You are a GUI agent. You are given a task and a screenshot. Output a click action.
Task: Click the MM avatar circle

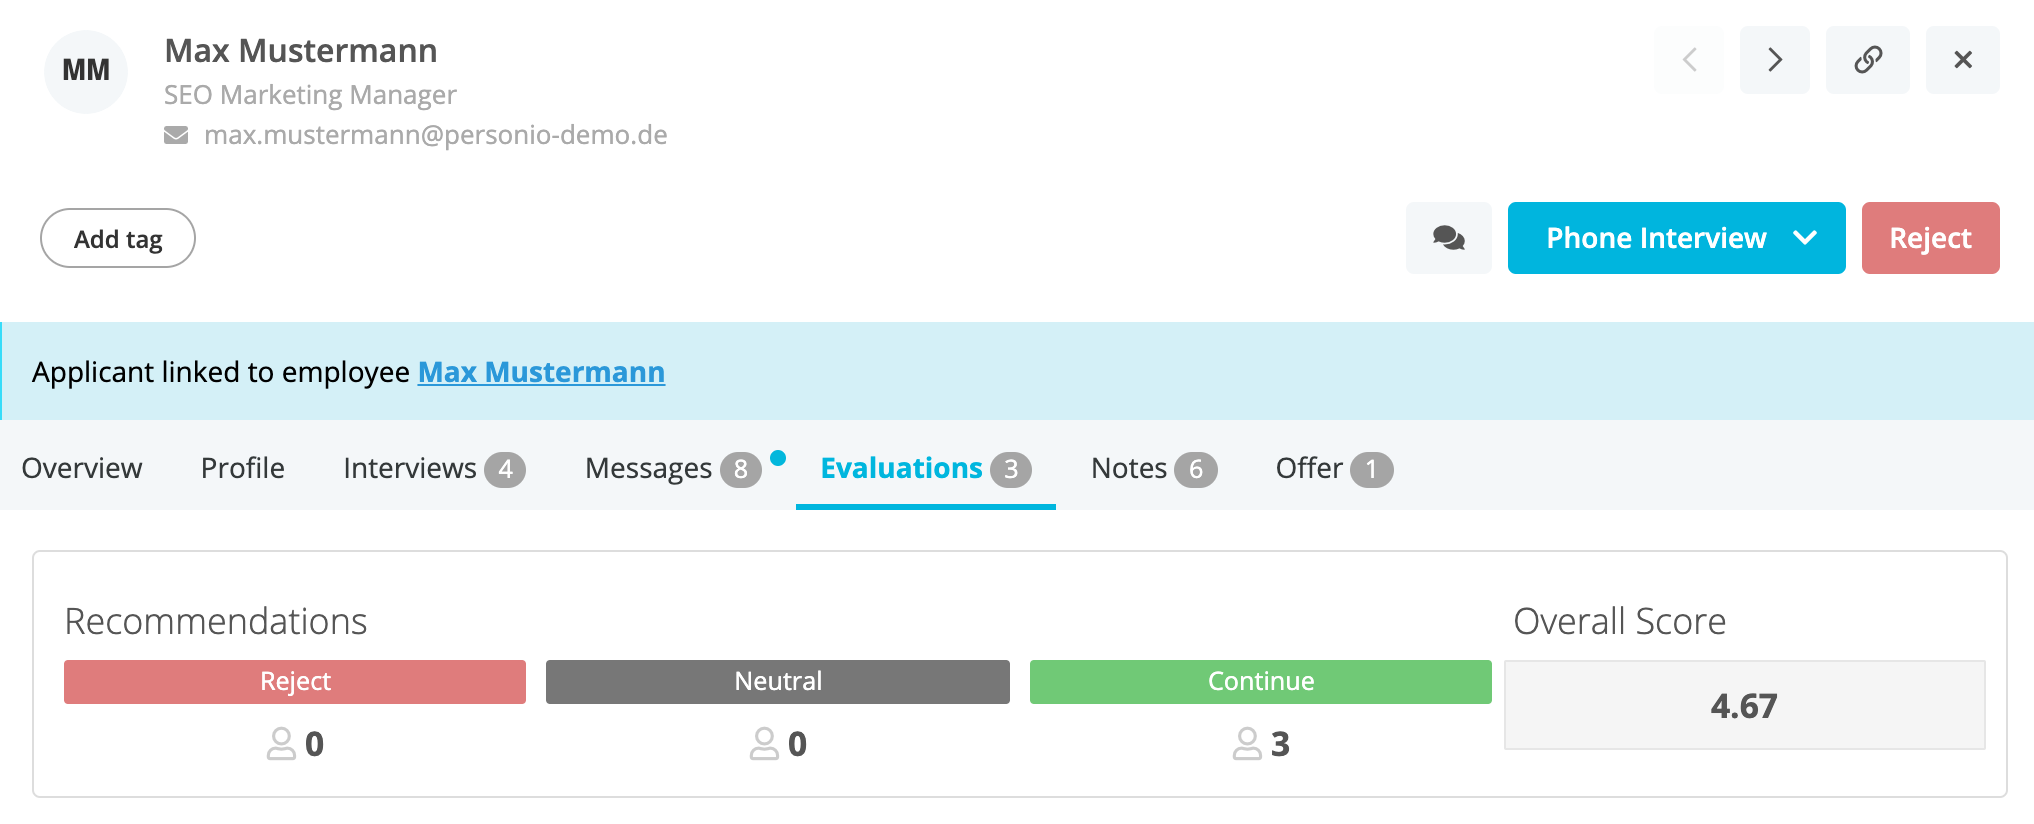pyautogui.click(x=86, y=70)
